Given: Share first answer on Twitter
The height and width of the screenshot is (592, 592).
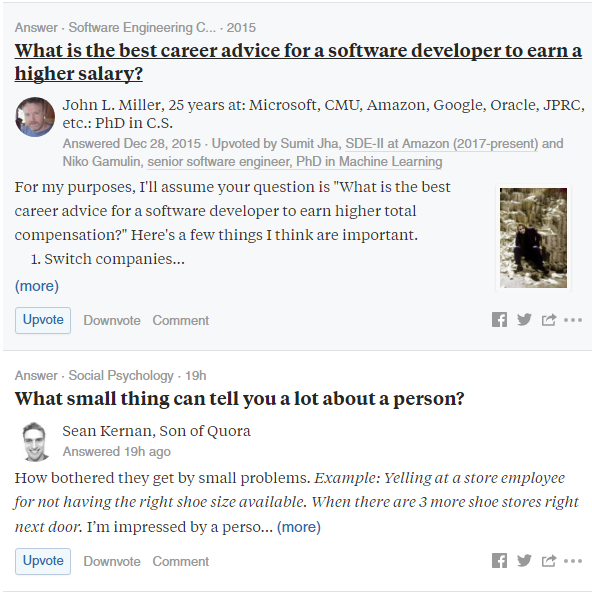Looking at the screenshot, I should pos(524,320).
